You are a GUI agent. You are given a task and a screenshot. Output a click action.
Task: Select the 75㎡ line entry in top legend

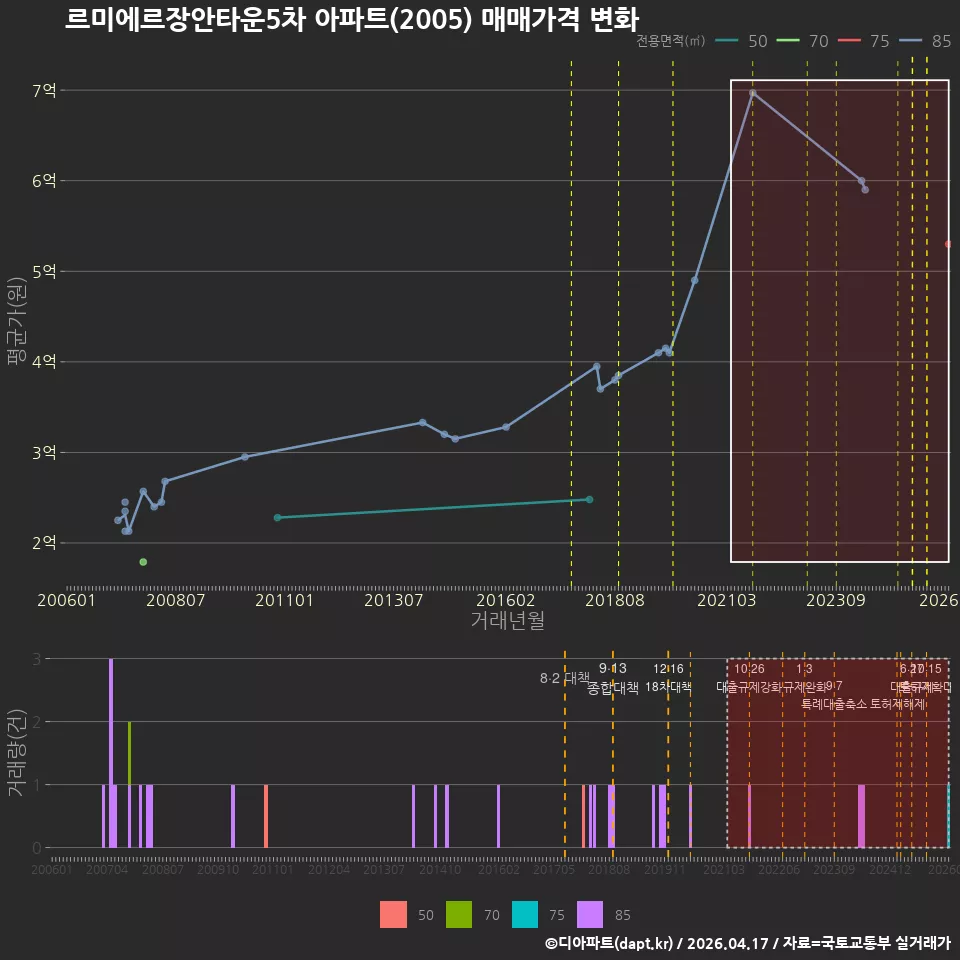[x=864, y=41]
